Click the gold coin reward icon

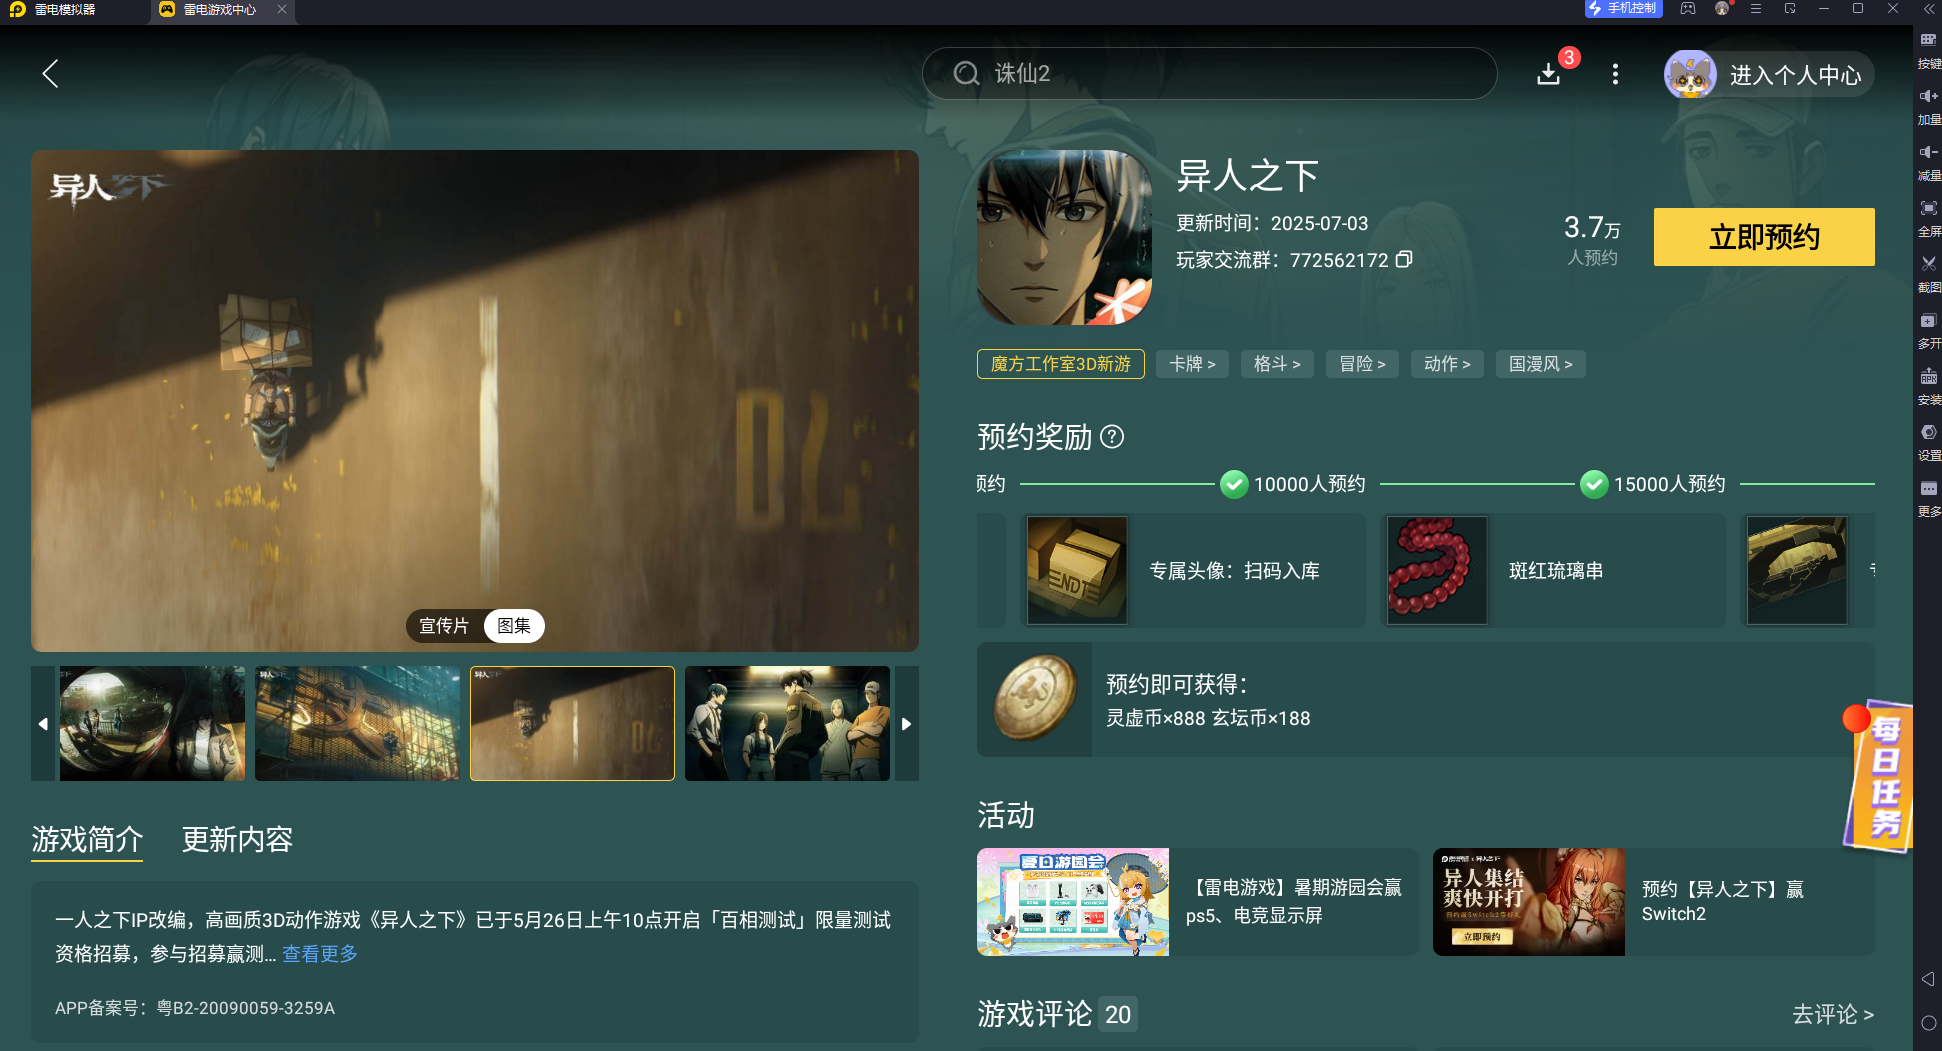[x=1035, y=698]
